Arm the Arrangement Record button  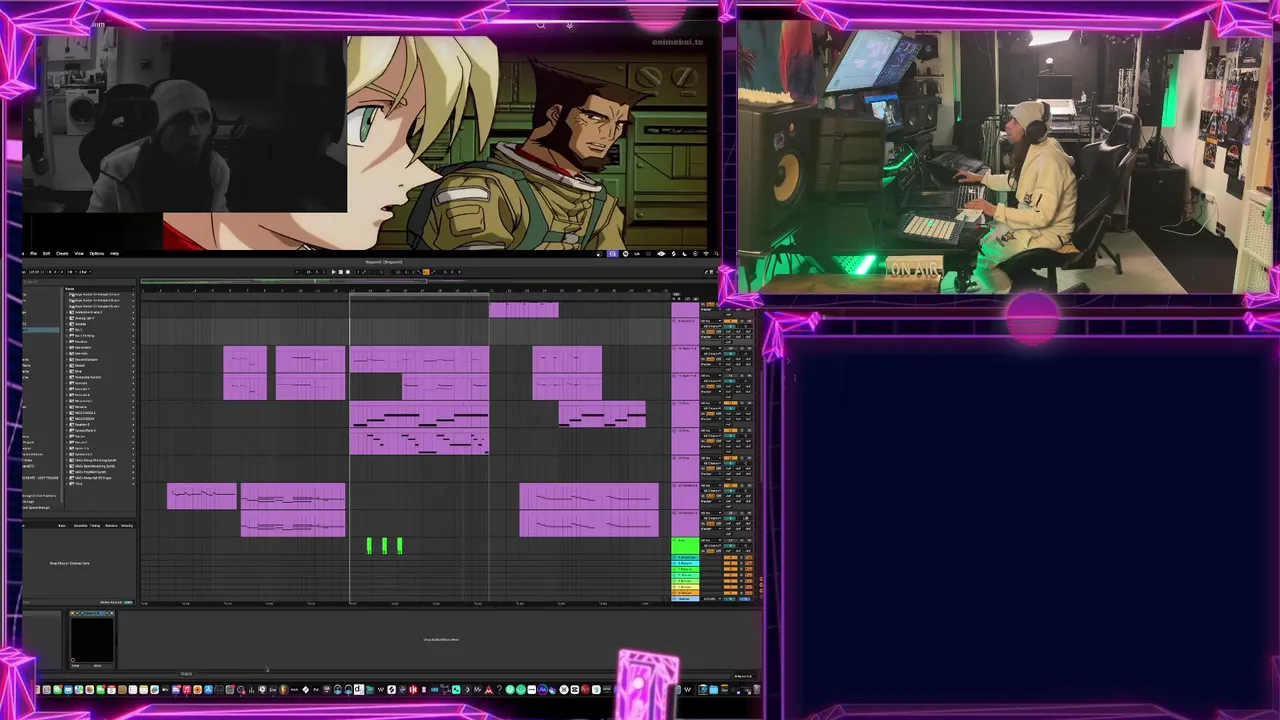tap(348, 272)
